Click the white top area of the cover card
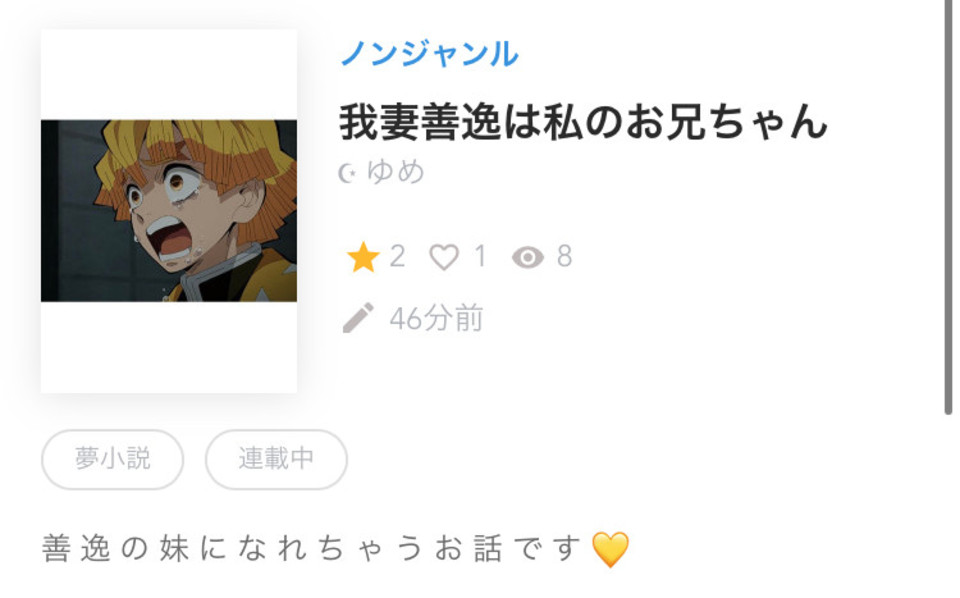Viewport: 960px width, 598px height. (x=169, y=75)
